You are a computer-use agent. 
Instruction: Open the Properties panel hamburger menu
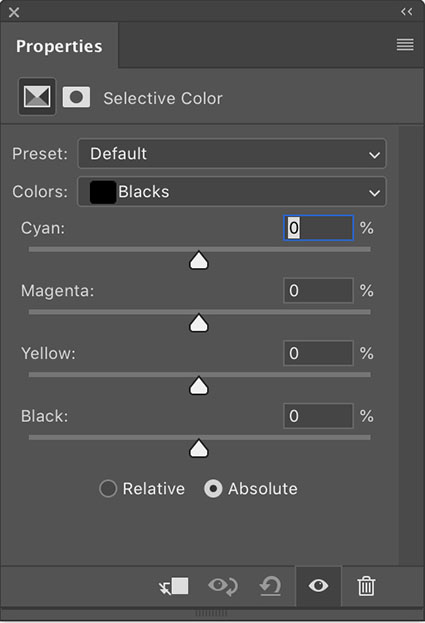(405, 44)
